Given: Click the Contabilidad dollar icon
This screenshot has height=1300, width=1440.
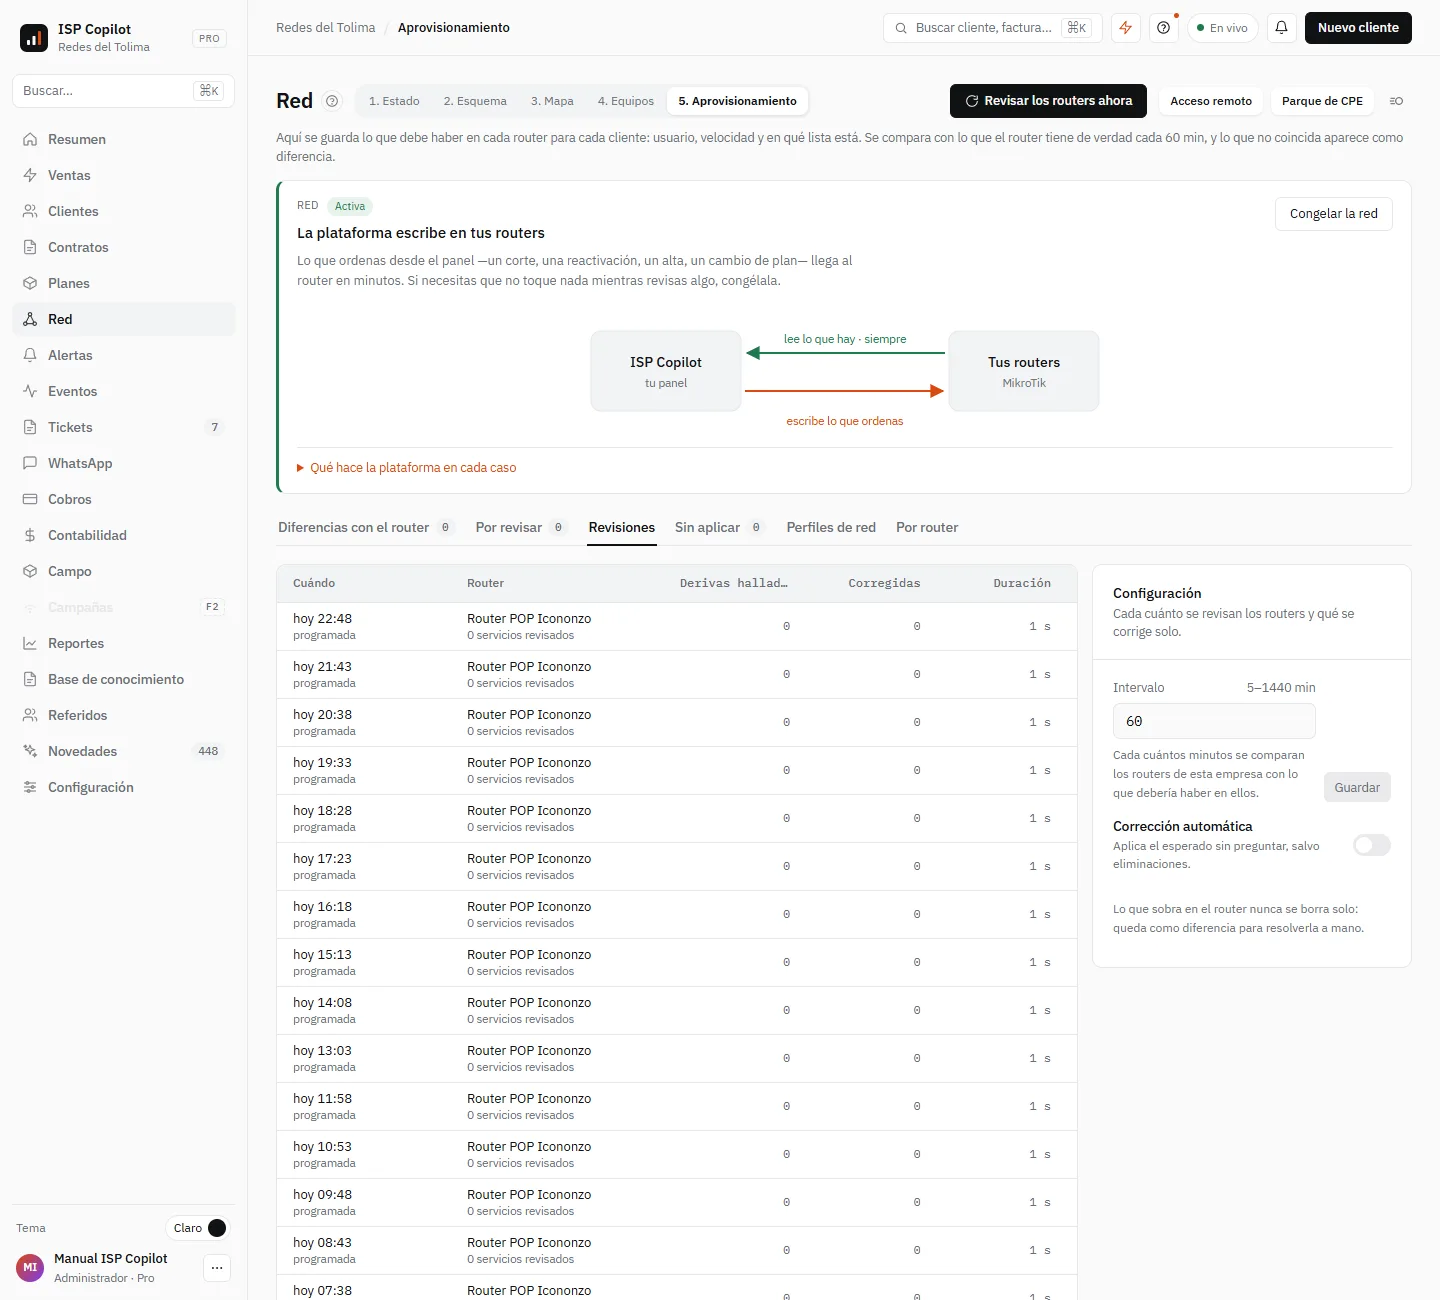Looking at the screenshot, I should click(30, 535).
